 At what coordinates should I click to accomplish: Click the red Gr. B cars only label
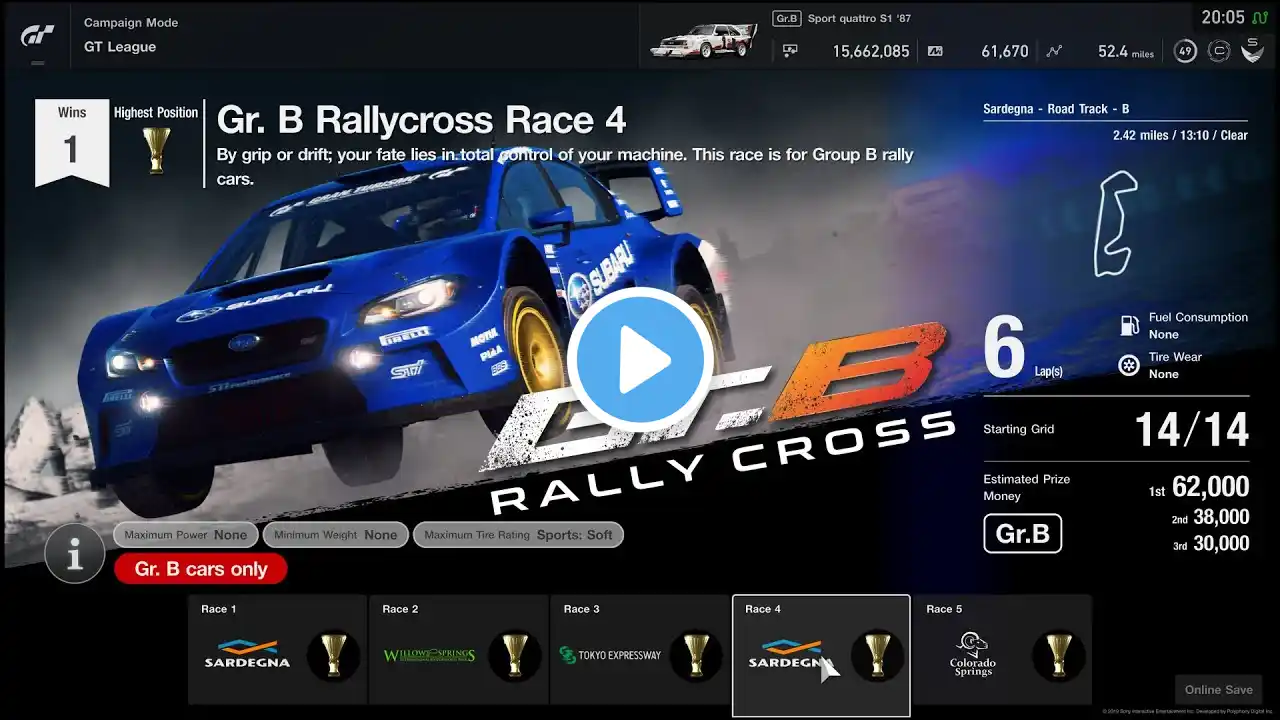[201, 569]
